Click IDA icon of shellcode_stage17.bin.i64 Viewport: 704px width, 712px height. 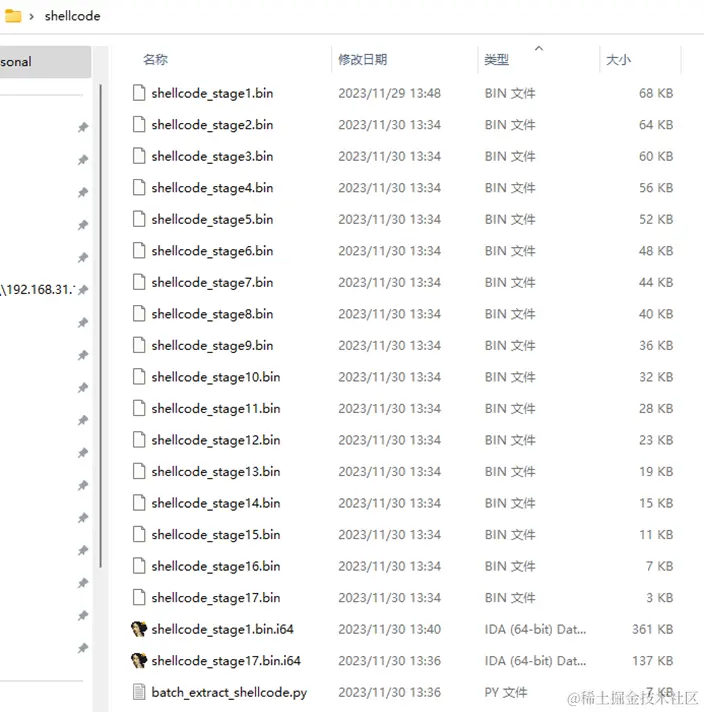point(139,661)
